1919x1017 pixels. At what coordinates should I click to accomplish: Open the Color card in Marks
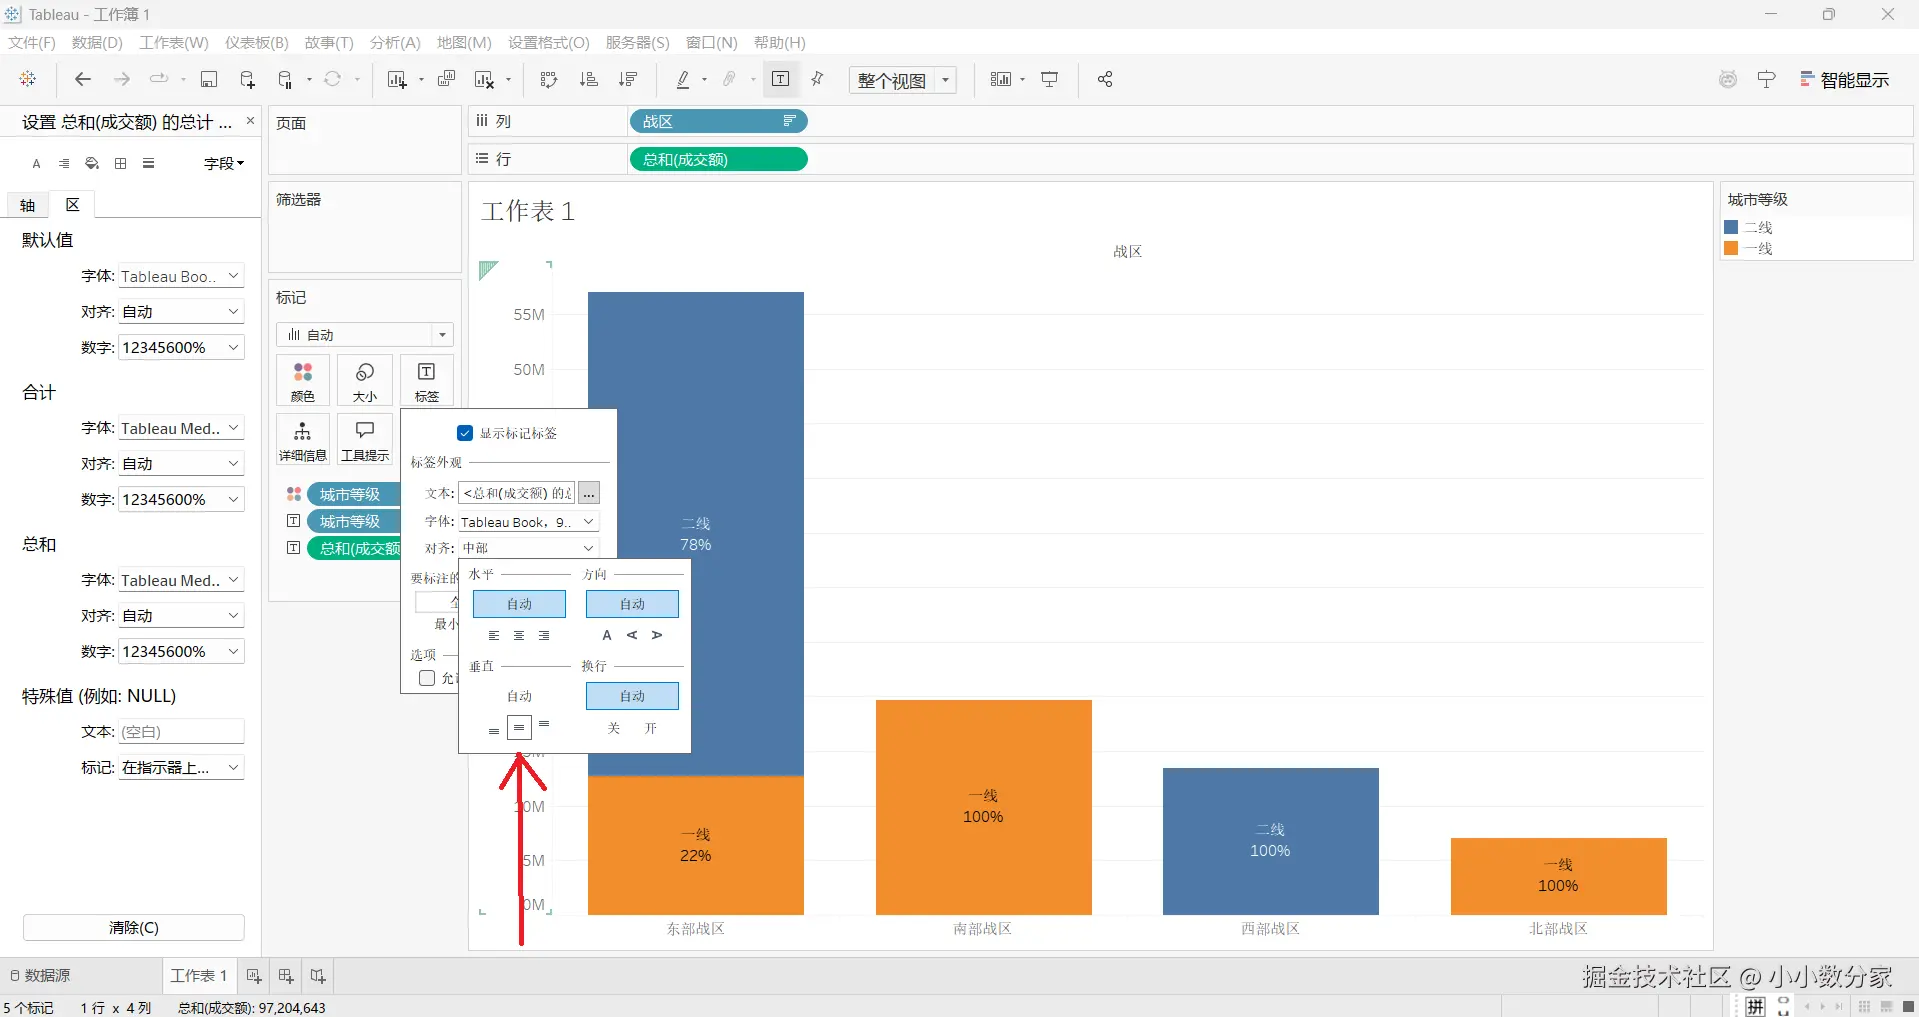pos(303,381)
